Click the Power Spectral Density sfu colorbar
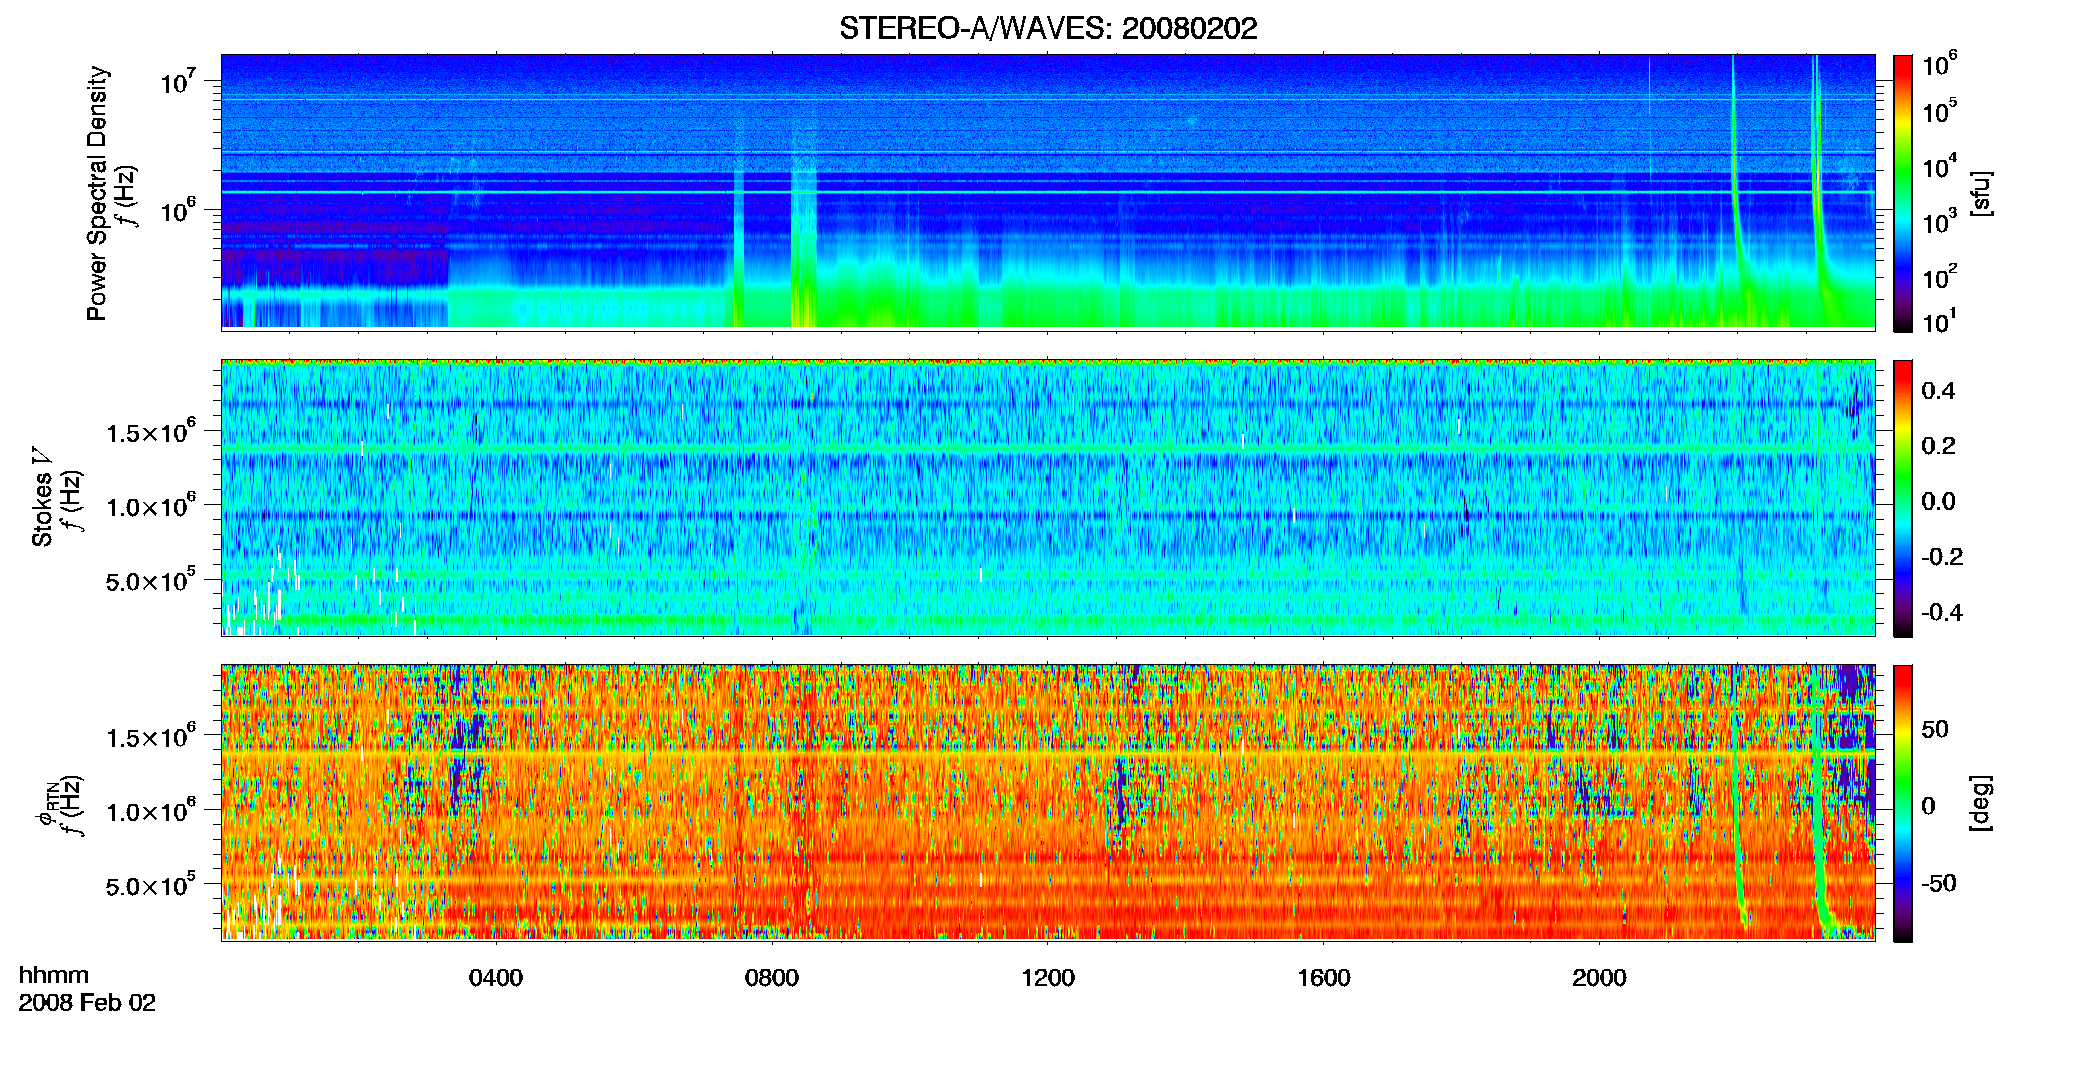This screenshot has height=1080, width=2096. [x=1903, y=193]
